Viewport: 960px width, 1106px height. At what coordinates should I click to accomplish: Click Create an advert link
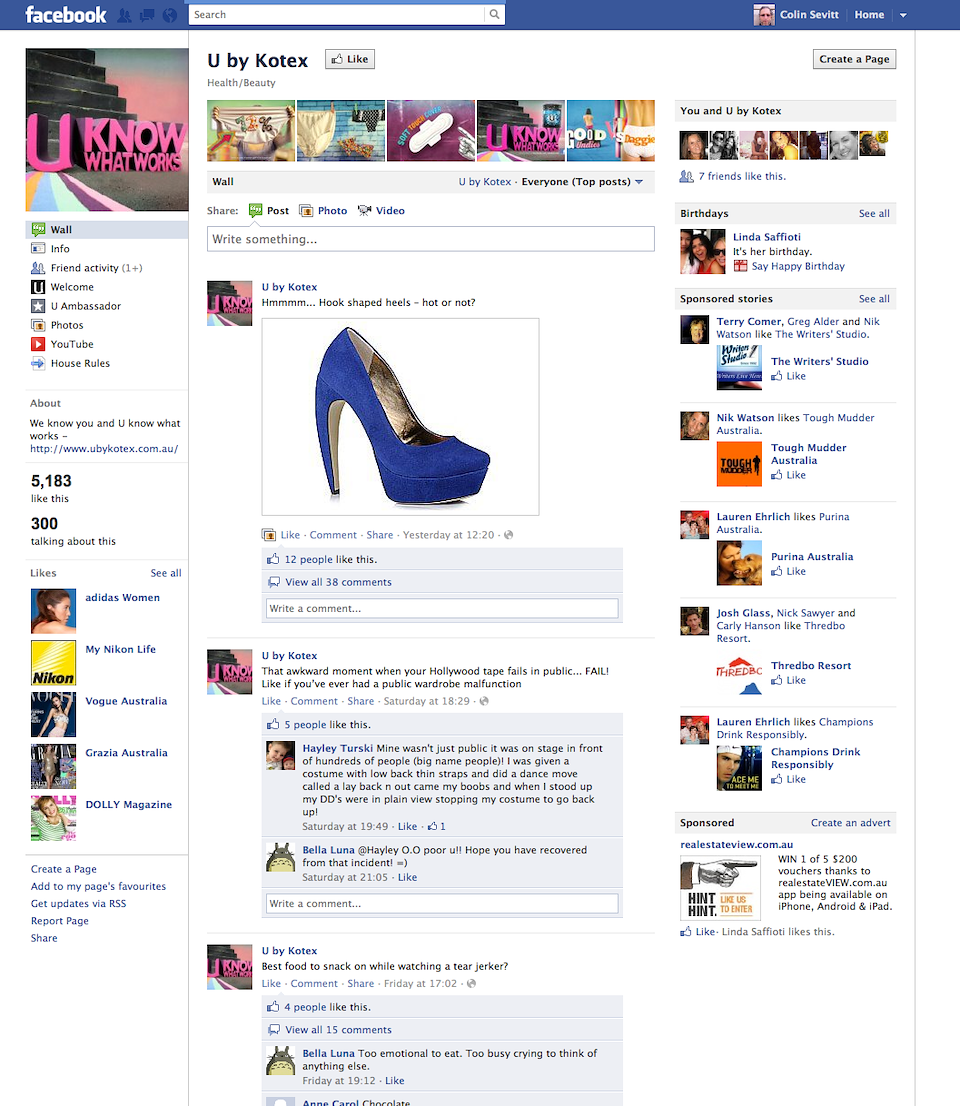851,822
